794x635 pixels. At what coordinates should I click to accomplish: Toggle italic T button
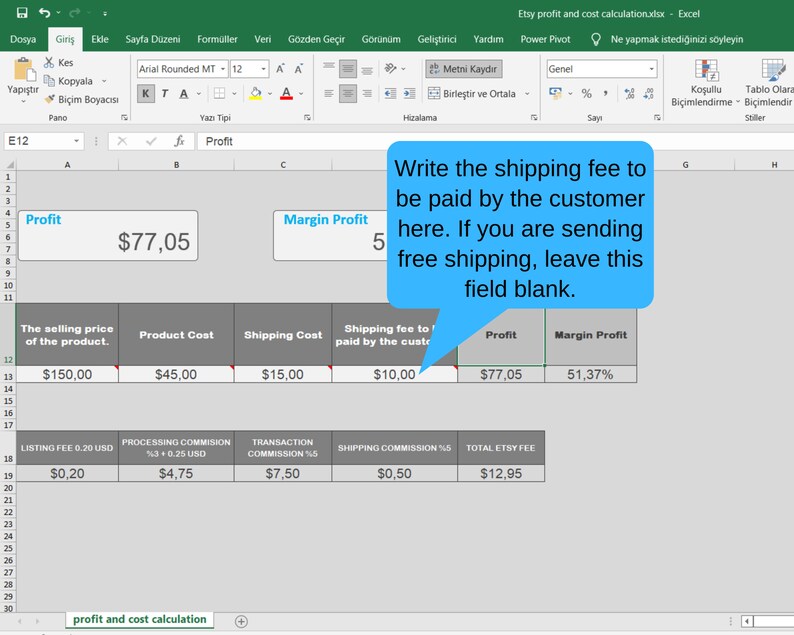(x=165, y=93)
